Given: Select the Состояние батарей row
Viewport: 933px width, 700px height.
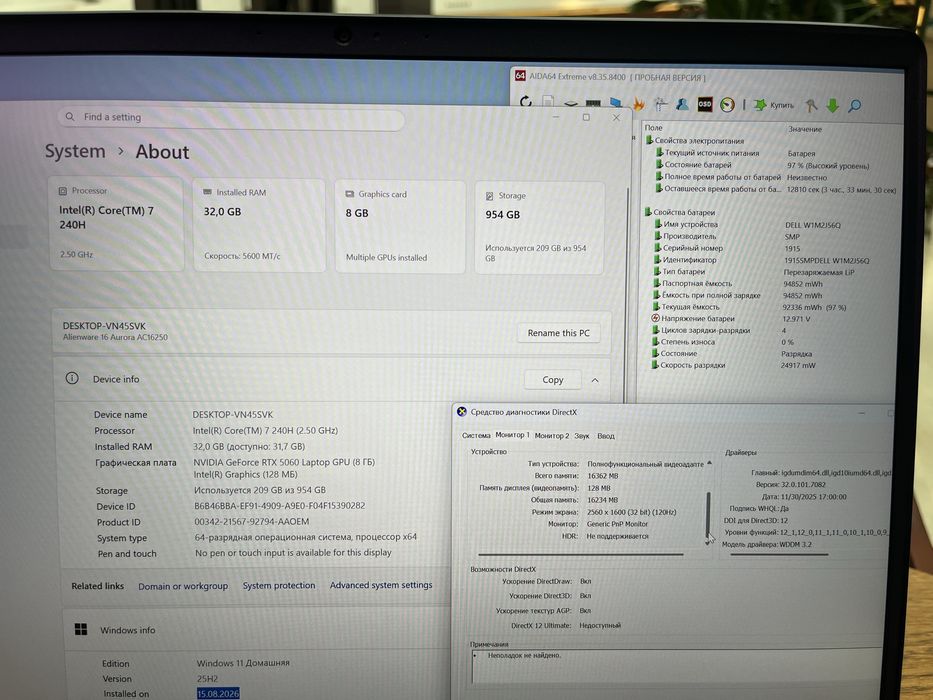Looking at the screenshot, I should coord(762,165).
